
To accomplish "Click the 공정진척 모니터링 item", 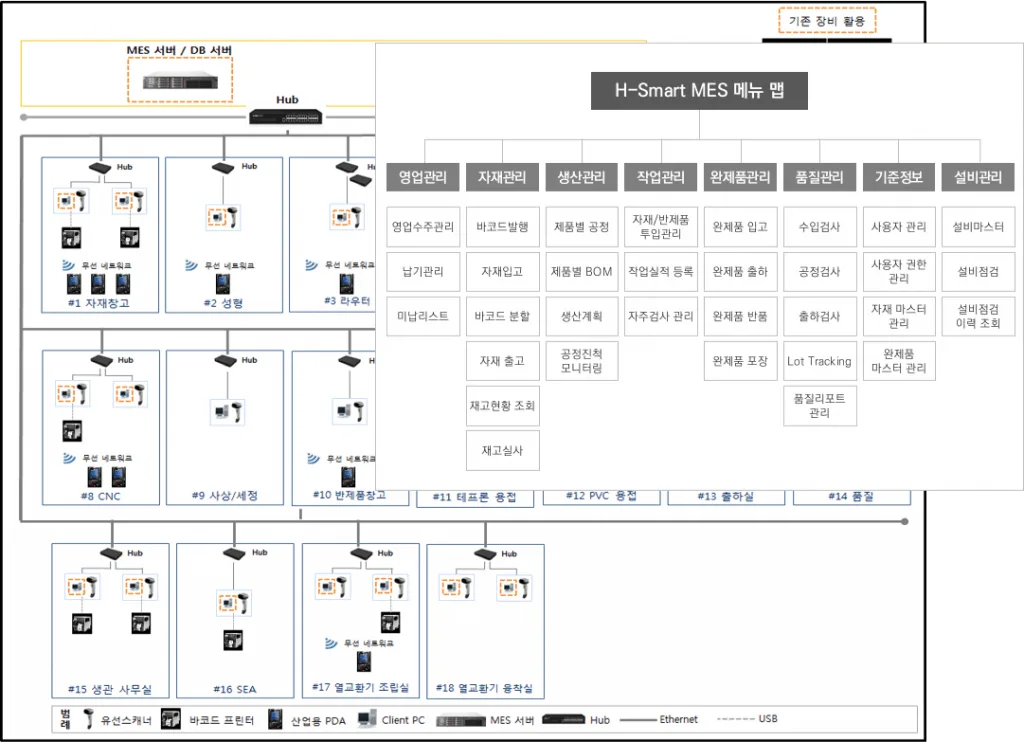I will [x=581, y=360].
